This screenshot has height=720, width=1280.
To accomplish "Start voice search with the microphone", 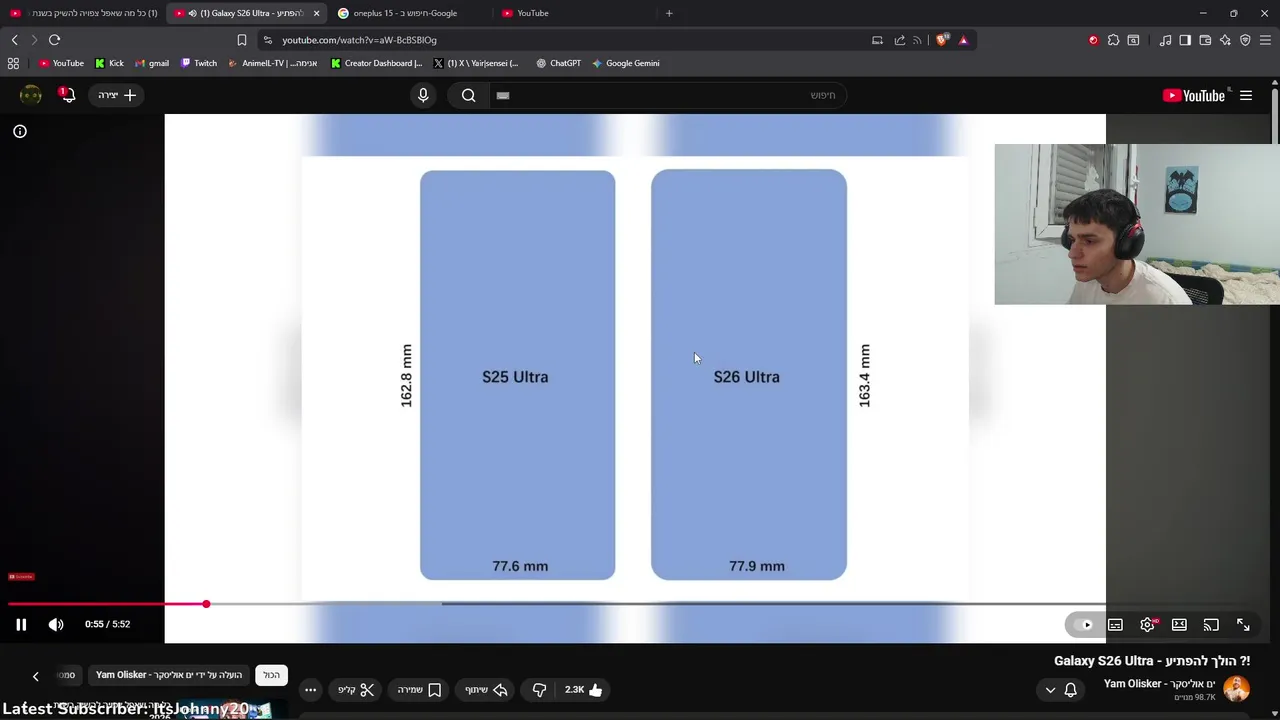I will tap(423, 95).
